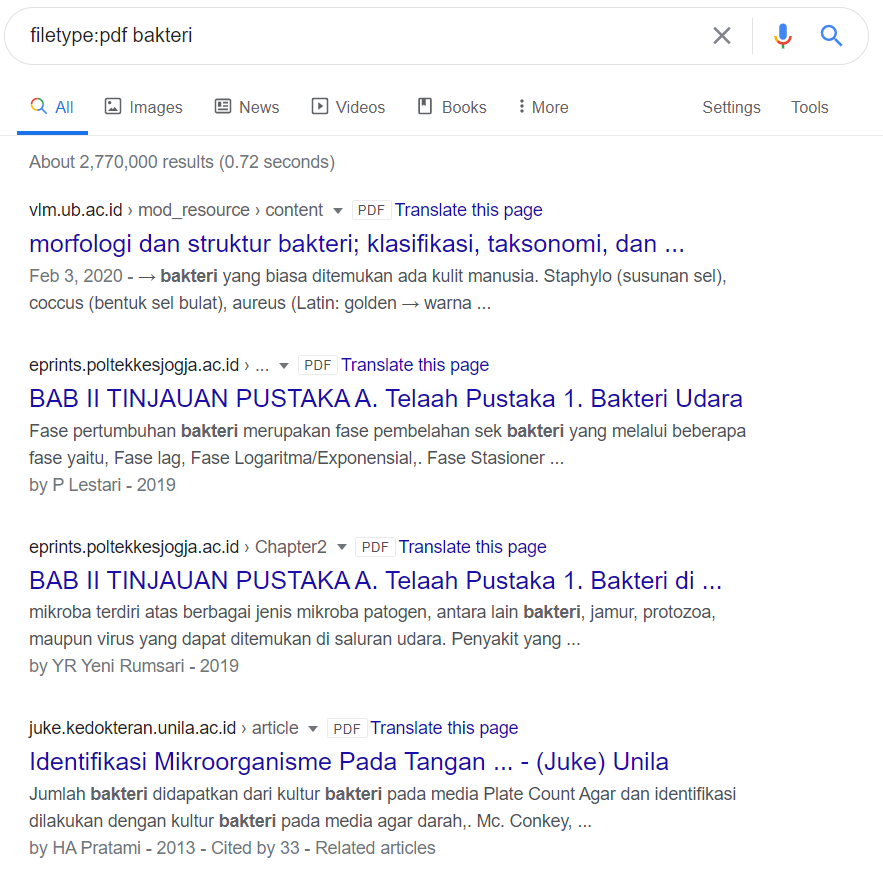Screen dimensions: 883x872
Task: Expand the More search categories menu
Action: coord(543,107)
